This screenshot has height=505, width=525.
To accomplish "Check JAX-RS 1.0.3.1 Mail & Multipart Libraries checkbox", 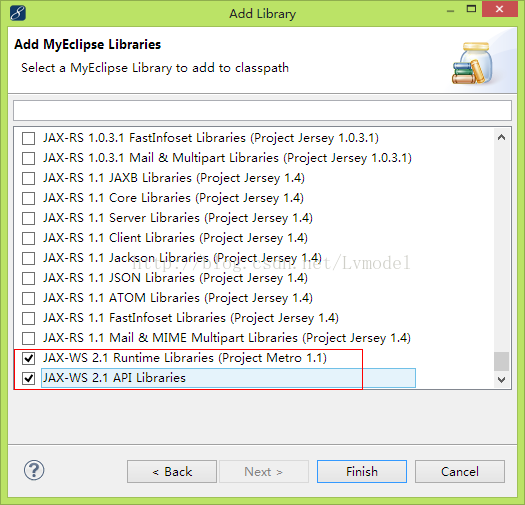I will [28, 158].
